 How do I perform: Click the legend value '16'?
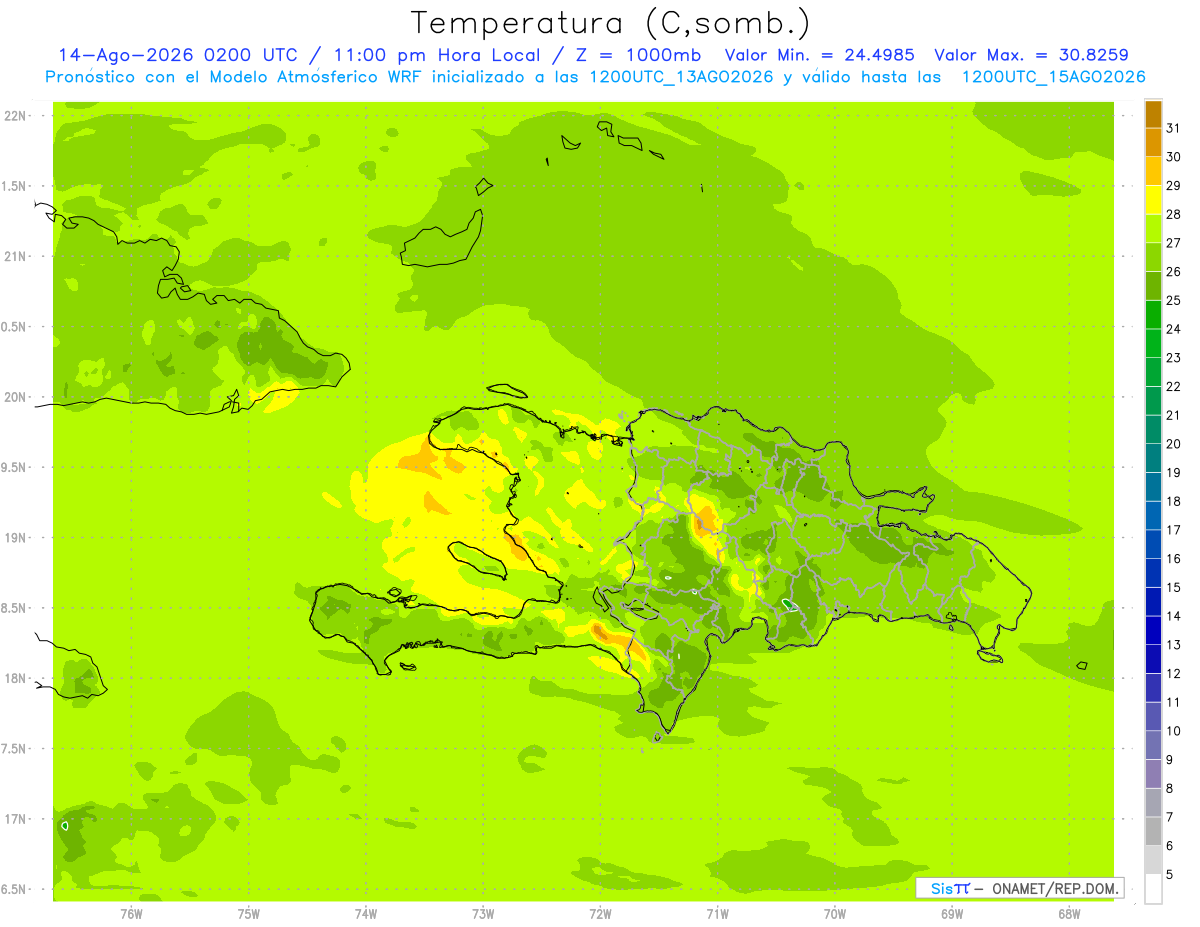click(x=1173, y=559)
